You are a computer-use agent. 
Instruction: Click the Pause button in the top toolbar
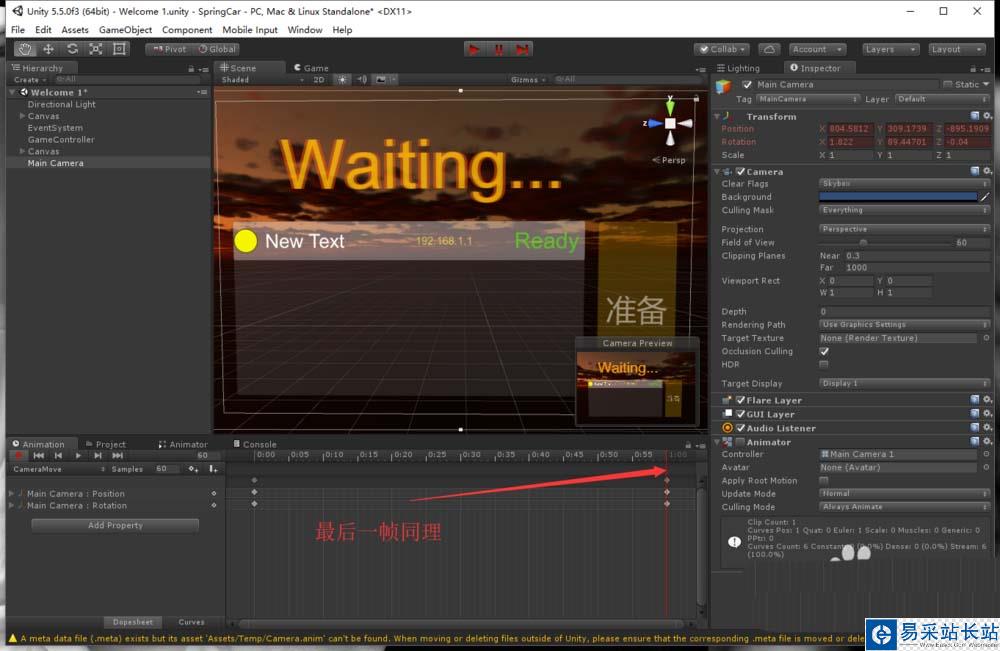[x=498, y=49]
